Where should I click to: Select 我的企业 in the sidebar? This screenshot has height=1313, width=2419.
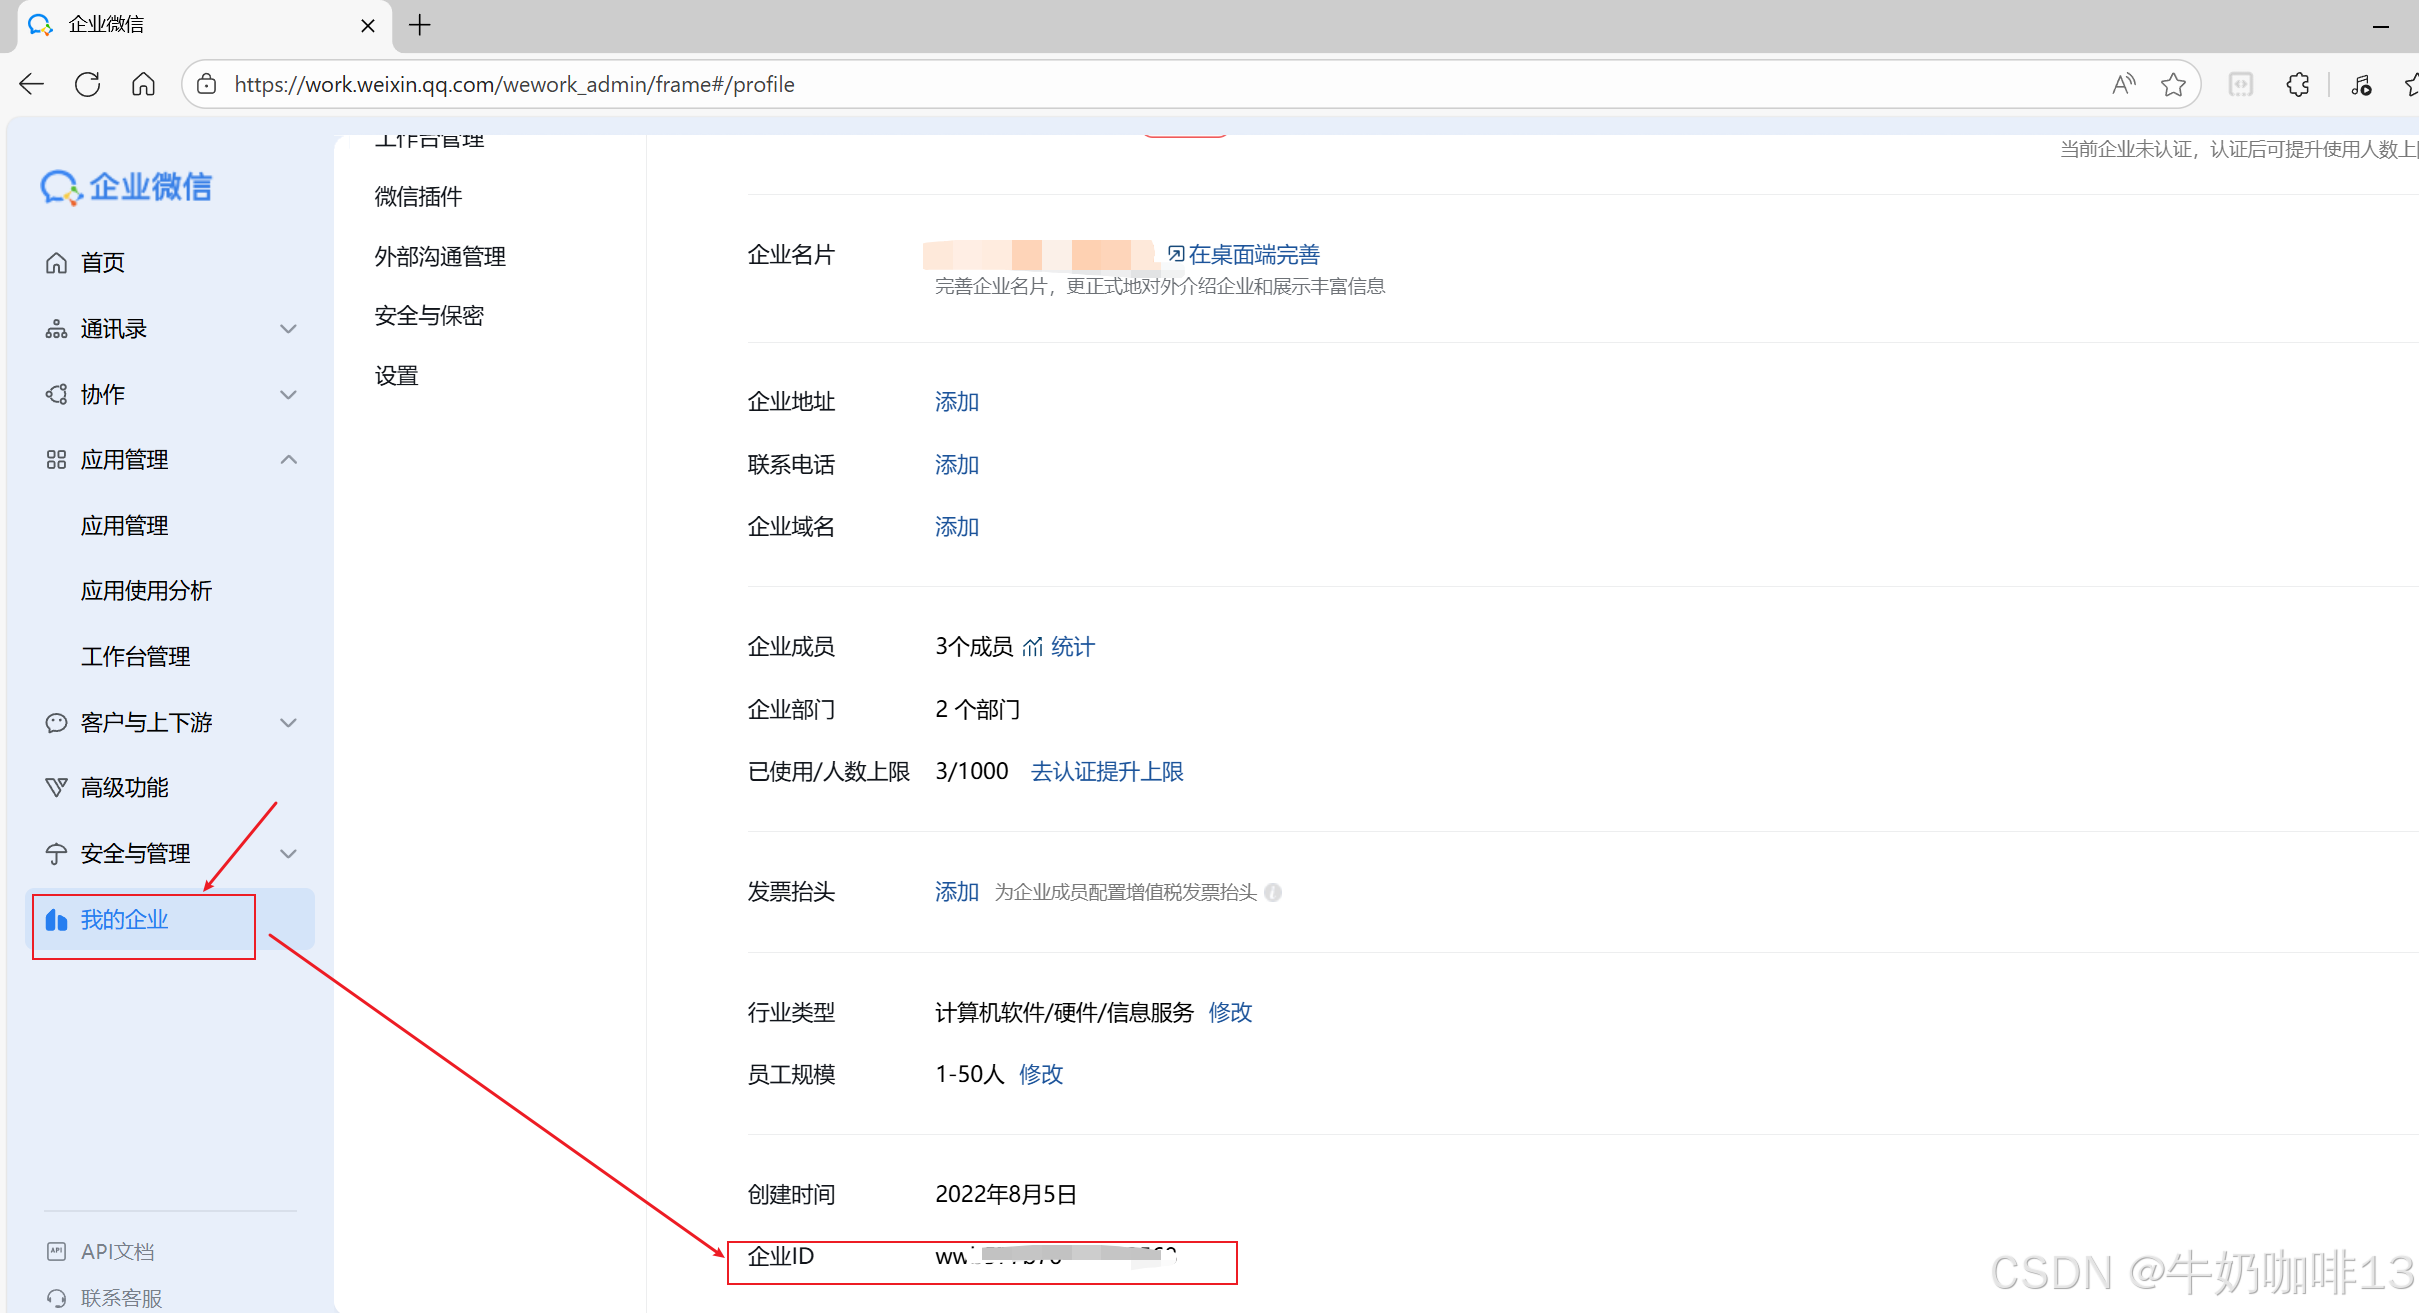[124, 920]
